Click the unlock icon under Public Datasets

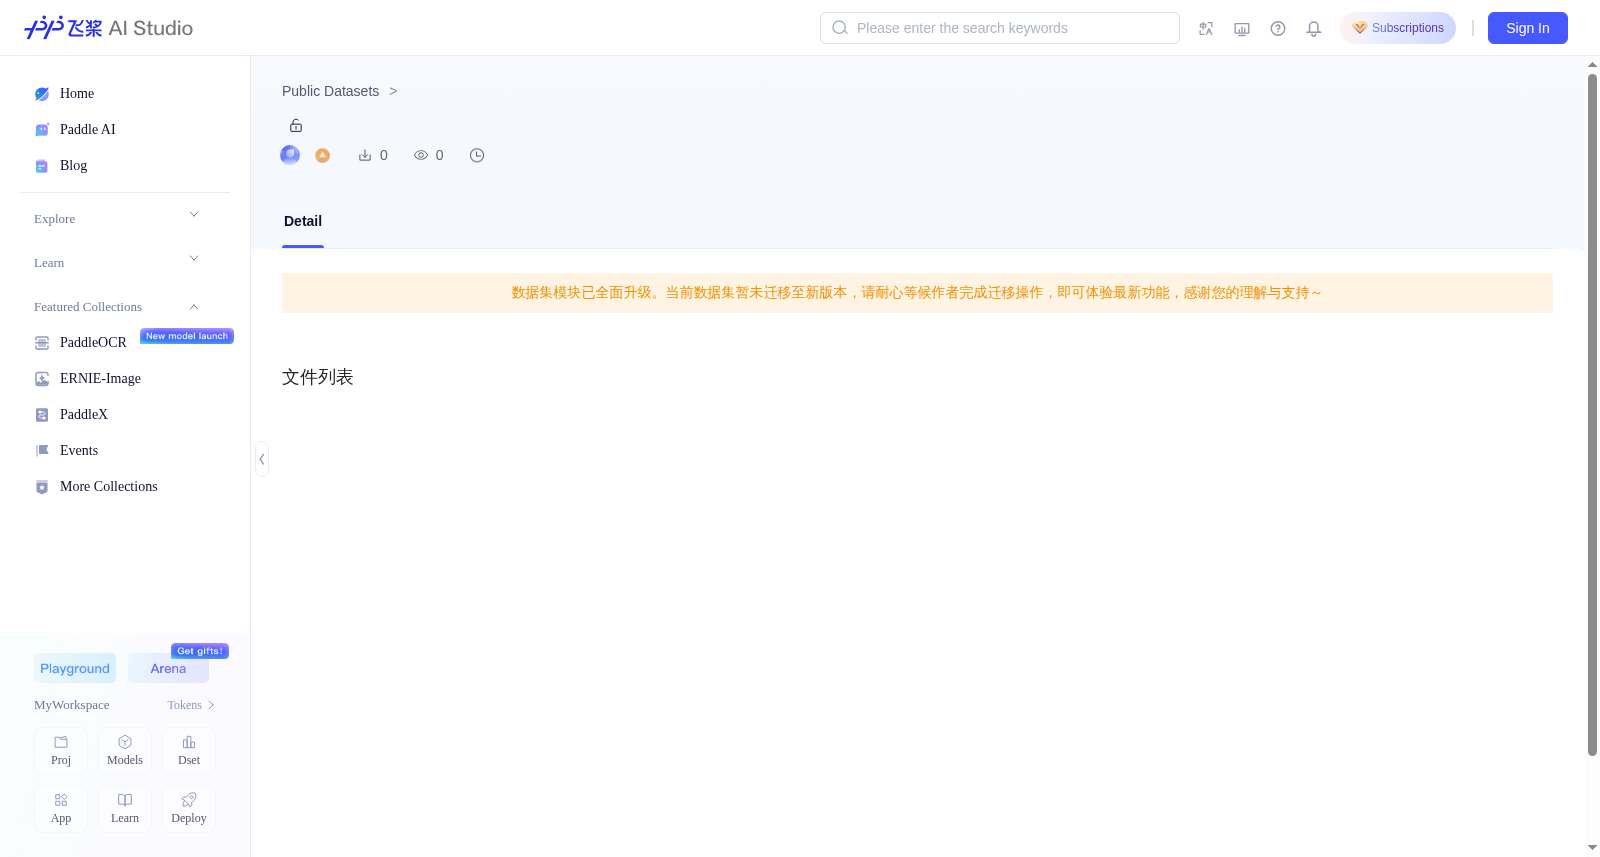(296, 126)
